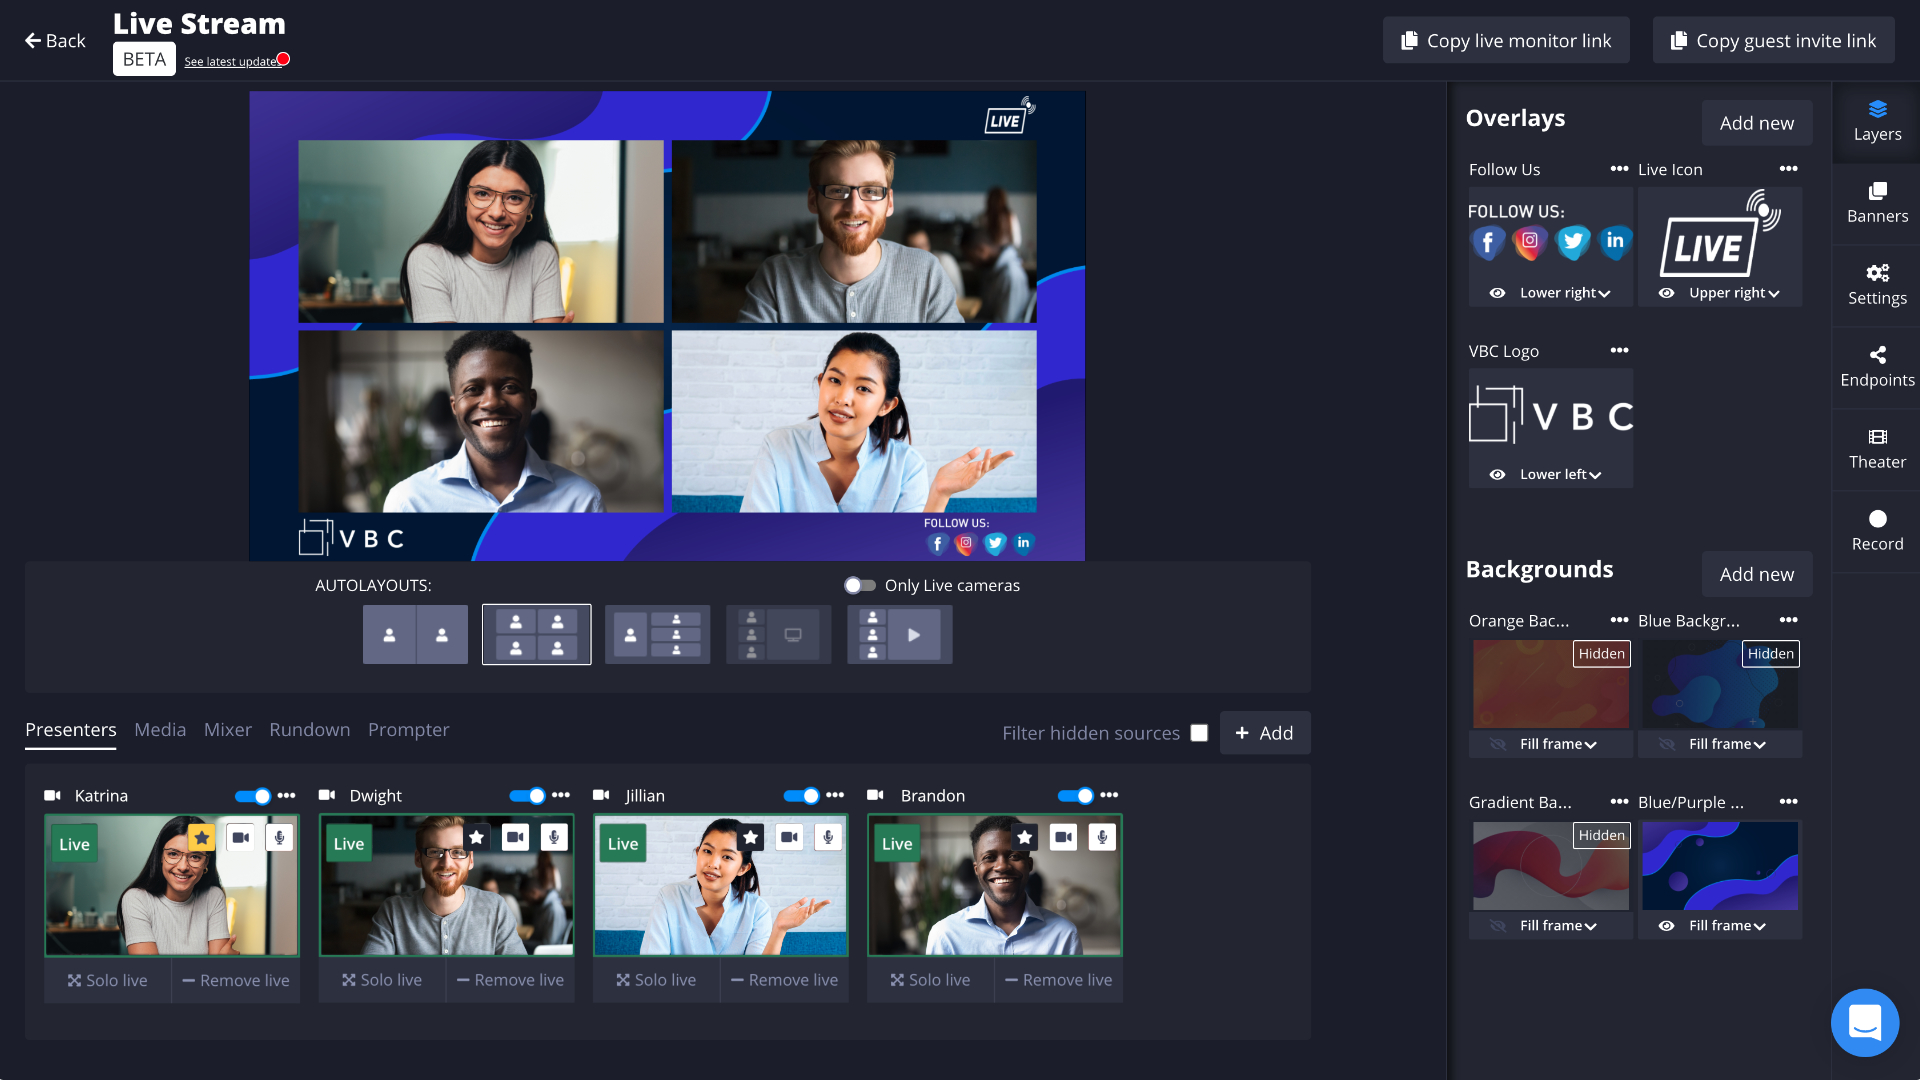Viewport: 1920px width, 1080px height.
Task: Open the Banners sidebar panel
Action: point(1877,203)
